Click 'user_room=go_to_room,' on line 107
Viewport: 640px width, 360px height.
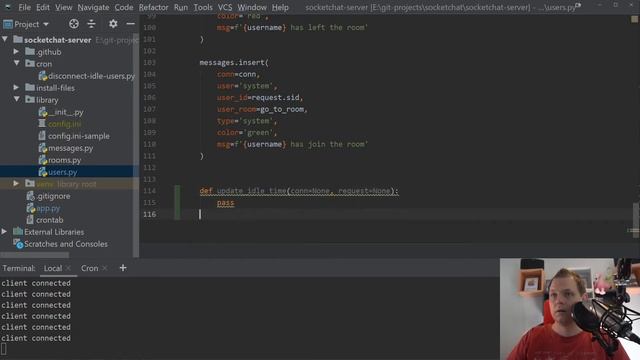(262, 109)
